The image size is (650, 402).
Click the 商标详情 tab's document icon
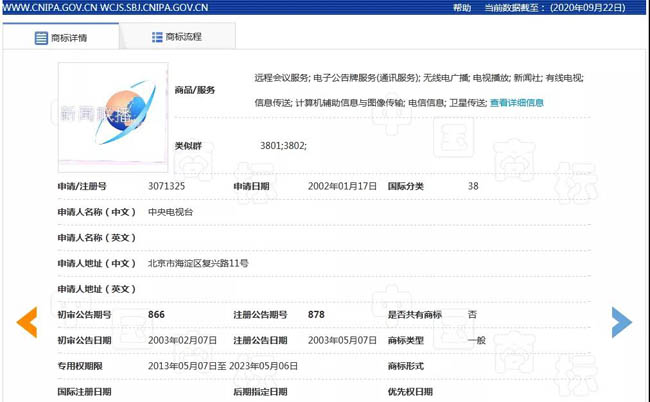41,38
